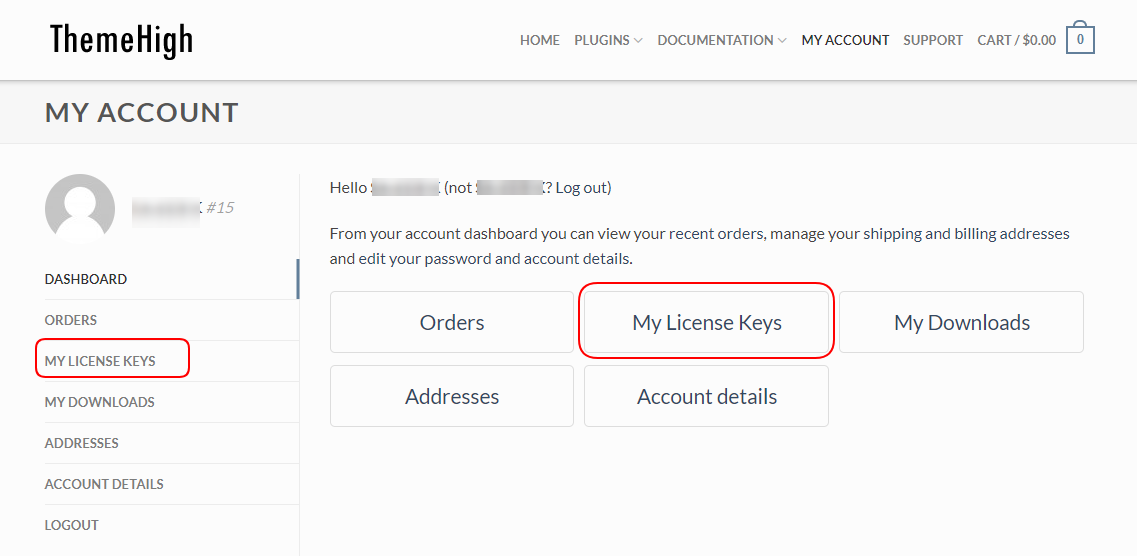Open My Account in top navigation

(x=845, y=41)
